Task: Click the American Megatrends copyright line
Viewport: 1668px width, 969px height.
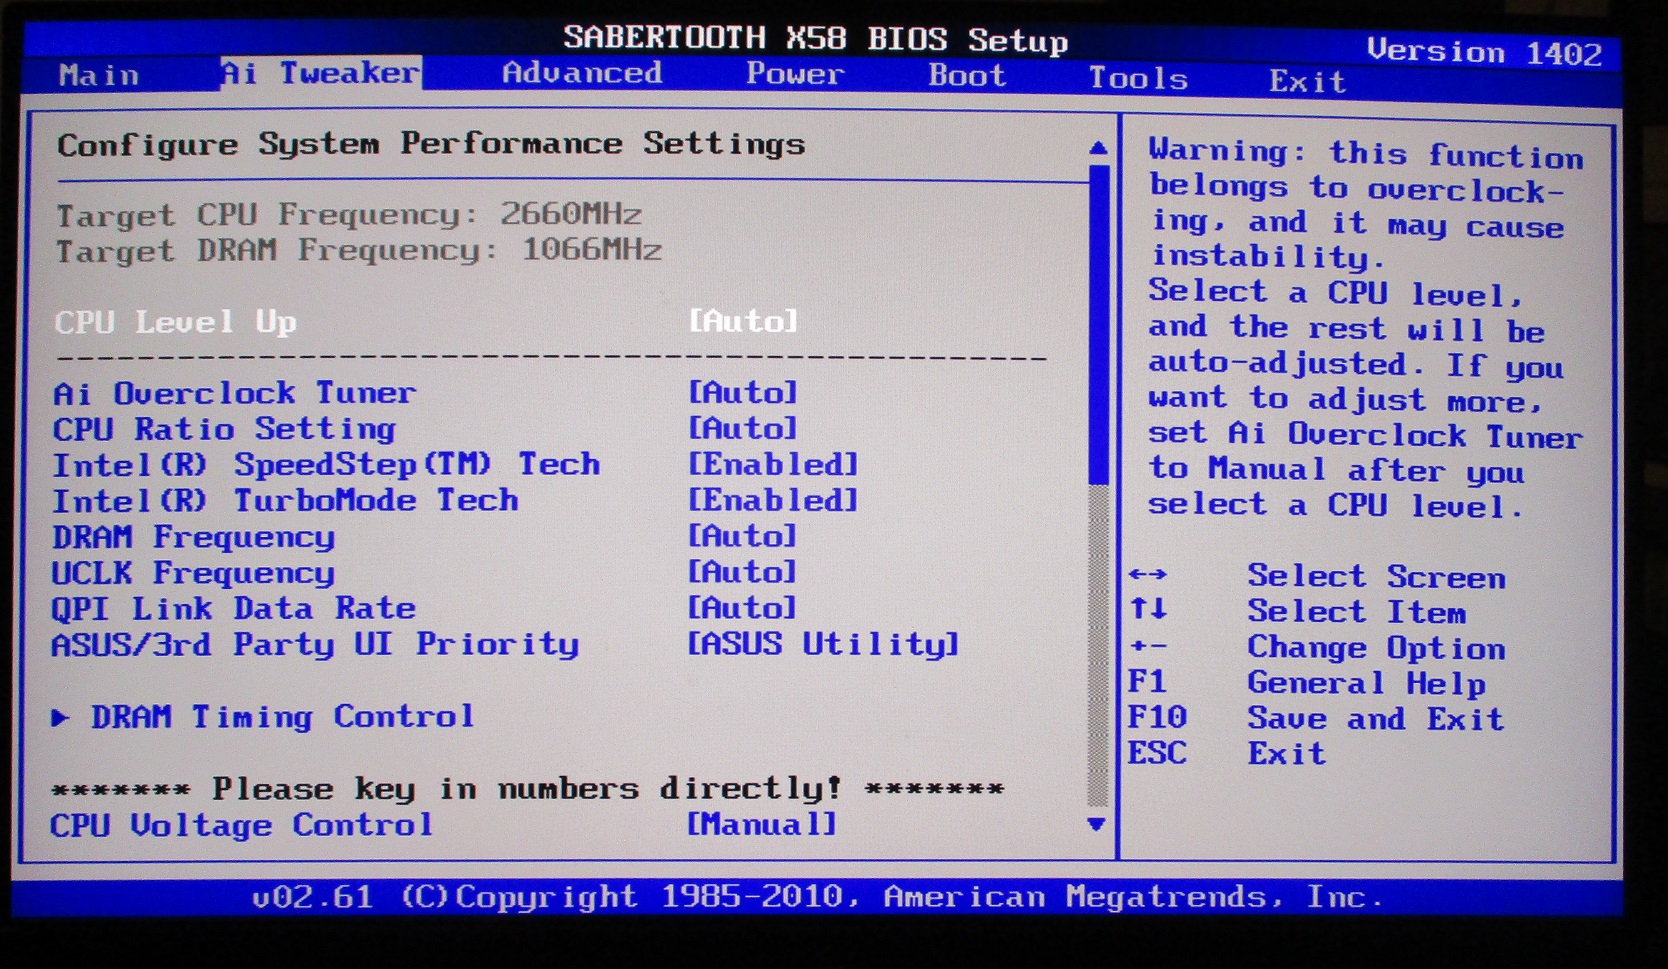Action: 818,896
